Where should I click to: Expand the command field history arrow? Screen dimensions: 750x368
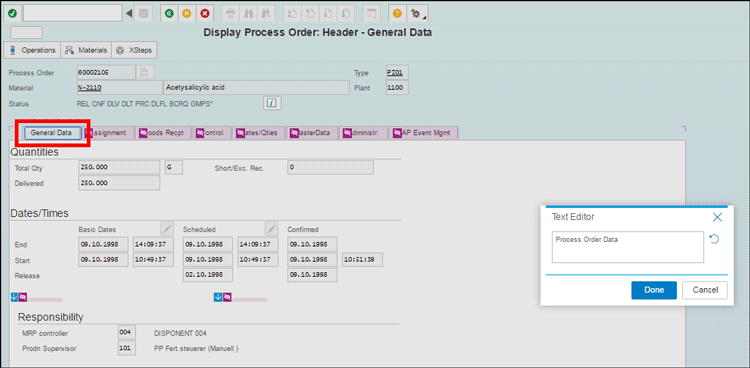tap(129, 13)
